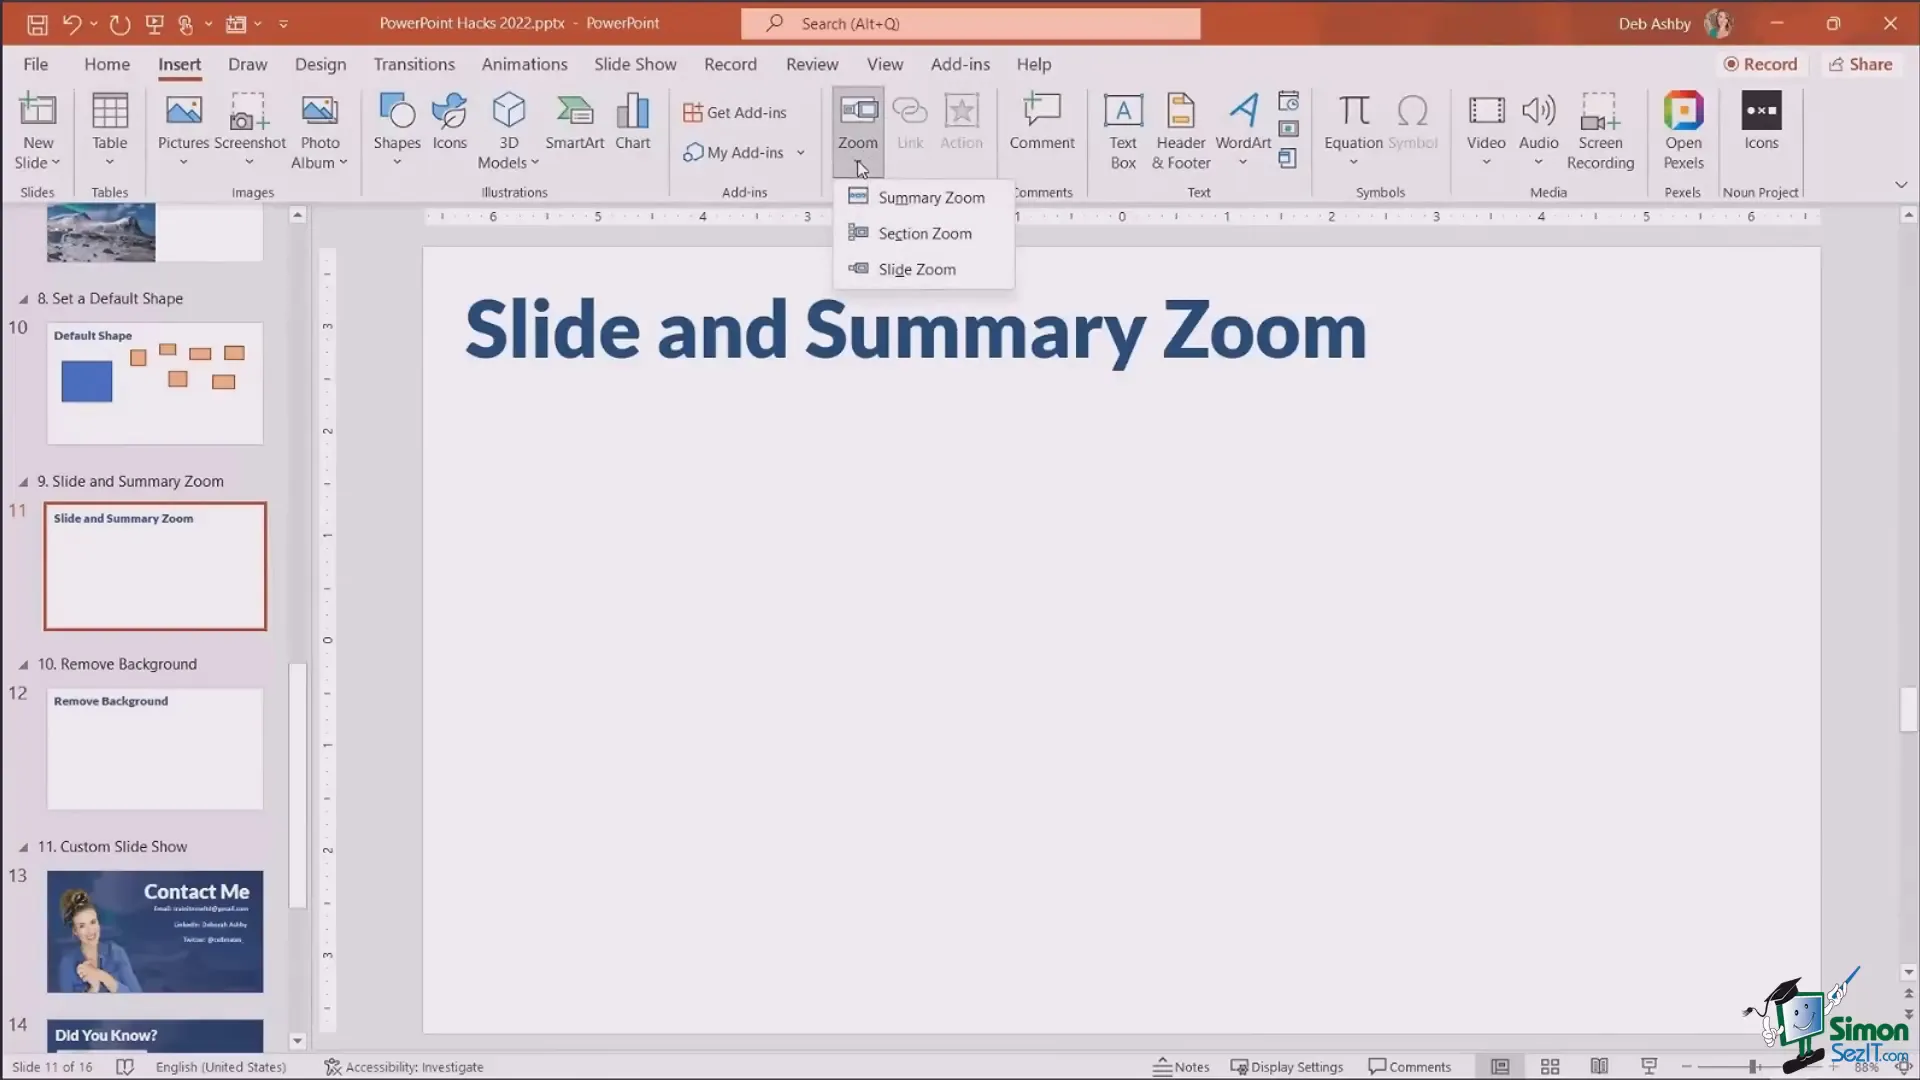Insert a SmartArt graphic

[574, 122]
